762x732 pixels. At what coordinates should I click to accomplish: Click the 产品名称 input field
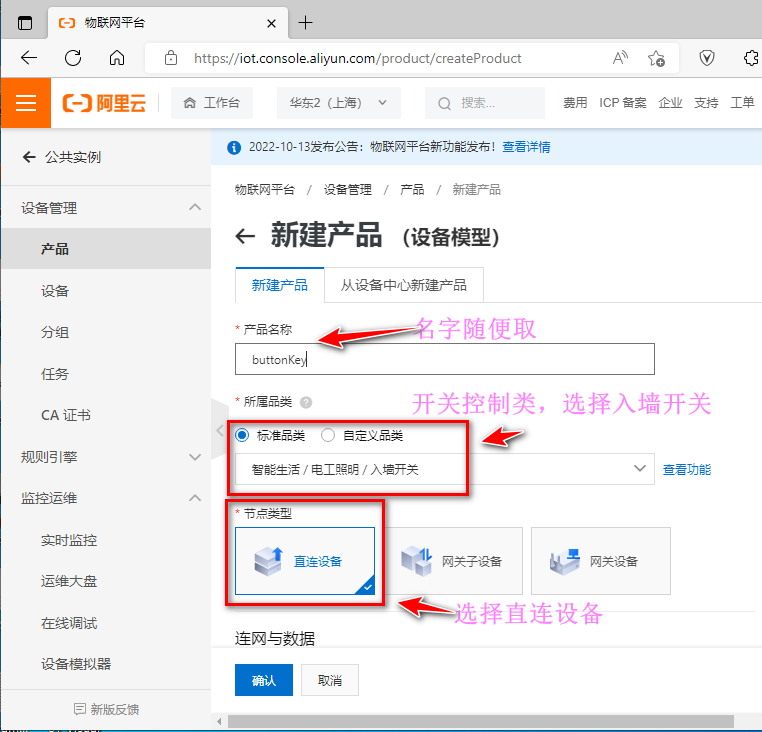point(445,359)
